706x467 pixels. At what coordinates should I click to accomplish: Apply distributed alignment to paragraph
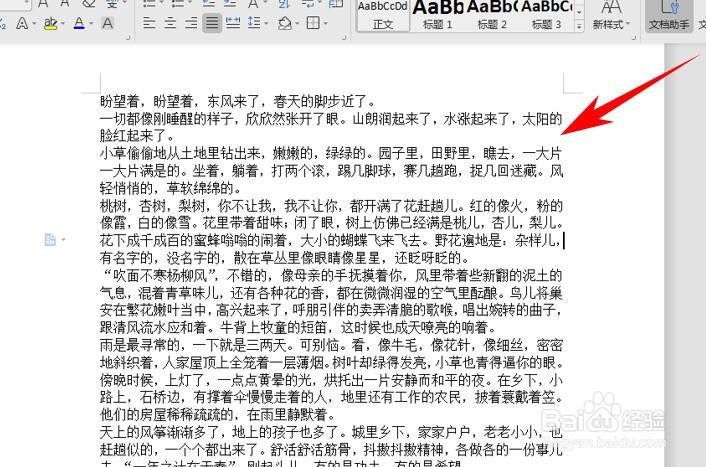(233, 23)
